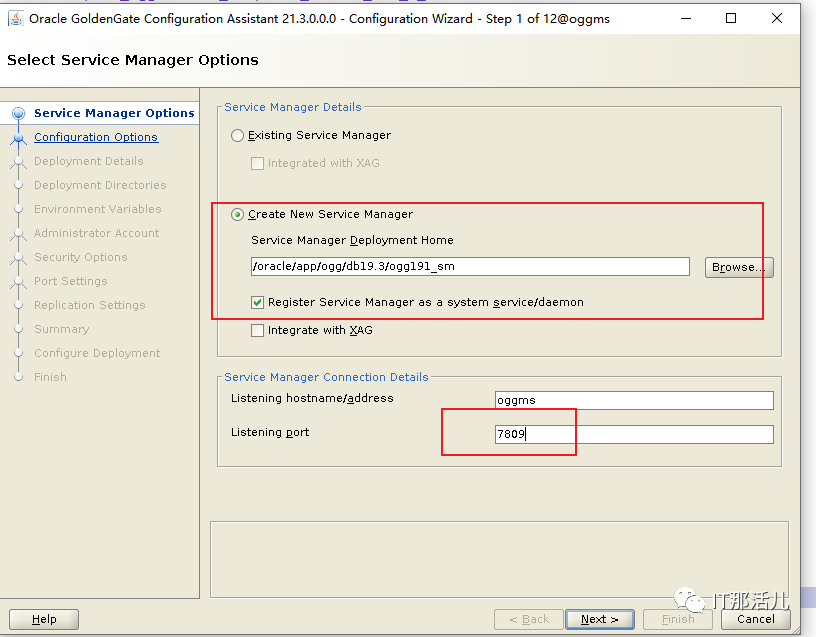Open Configuration Options step link
This screenshot has height=637, width=816.
point(96,137)
